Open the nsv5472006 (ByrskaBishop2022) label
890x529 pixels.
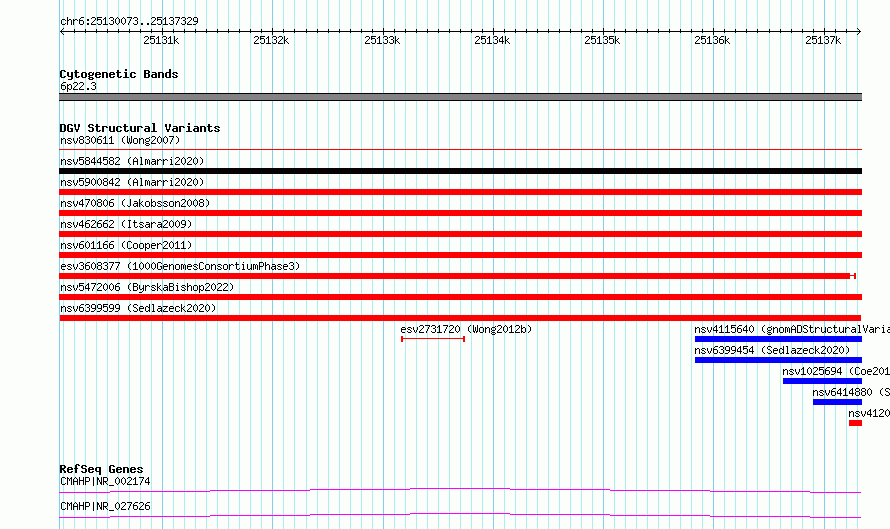click(x=147, y=287)
